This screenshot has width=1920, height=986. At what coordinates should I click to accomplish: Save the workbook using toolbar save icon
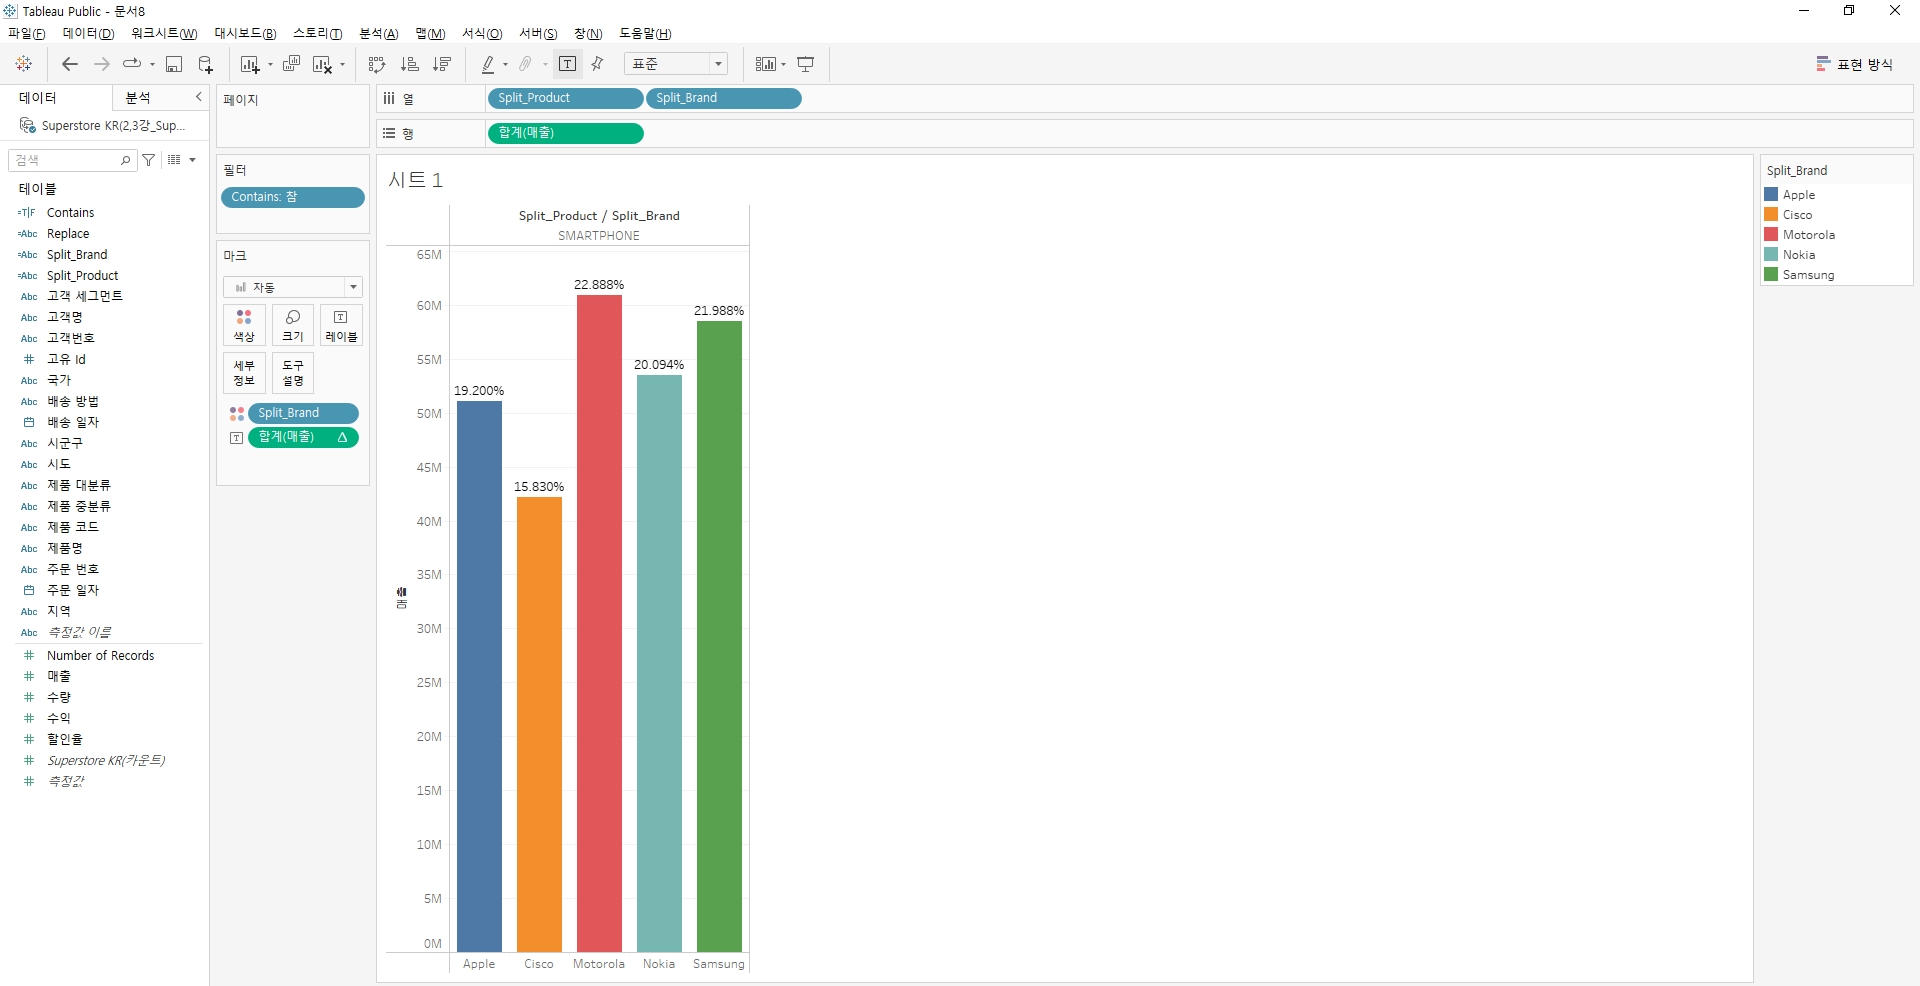[174, 64]
